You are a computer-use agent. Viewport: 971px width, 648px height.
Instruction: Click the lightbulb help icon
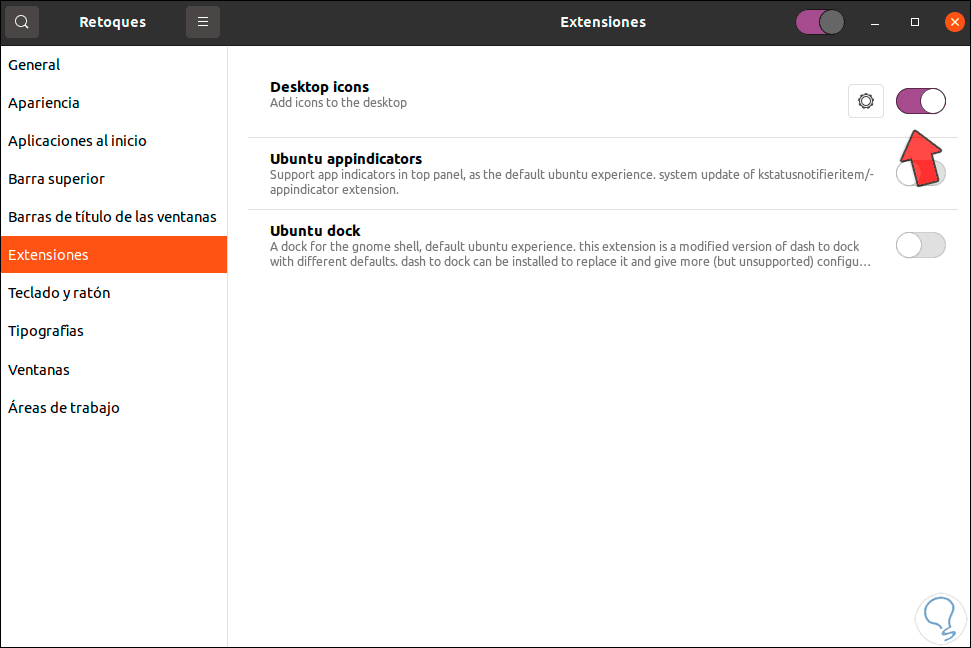click(939, 618)
